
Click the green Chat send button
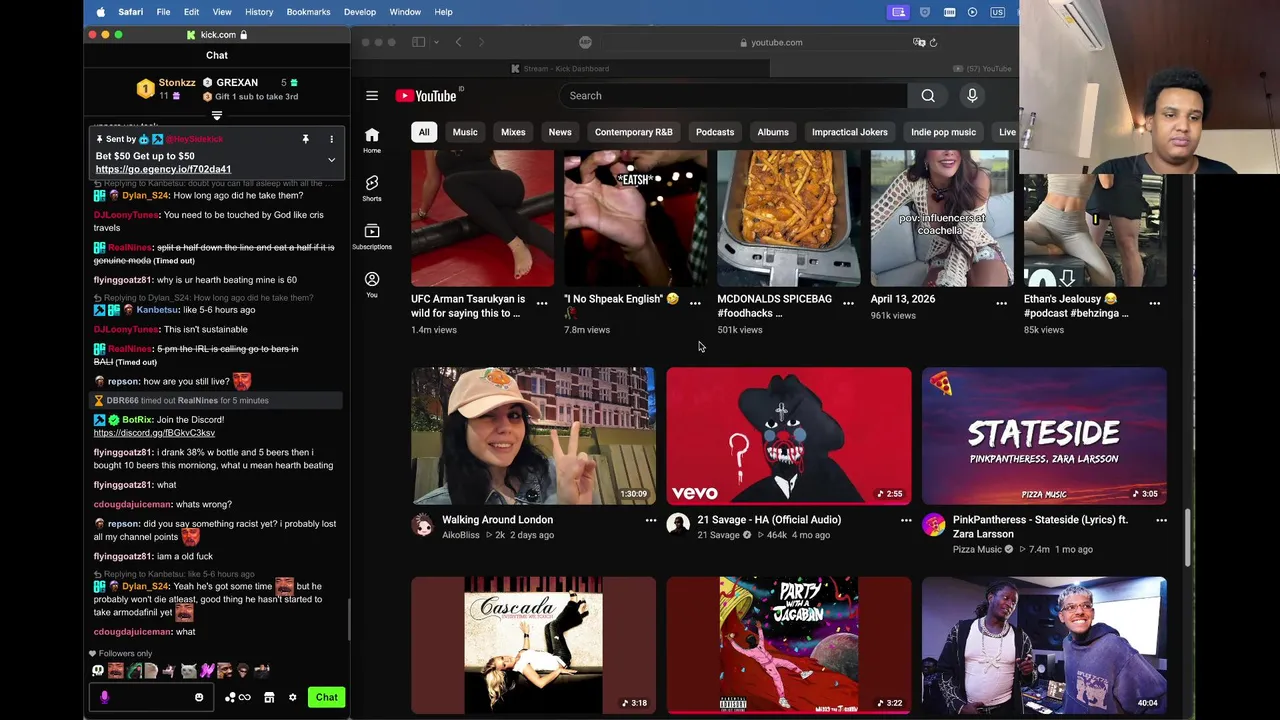pos(327,697)
